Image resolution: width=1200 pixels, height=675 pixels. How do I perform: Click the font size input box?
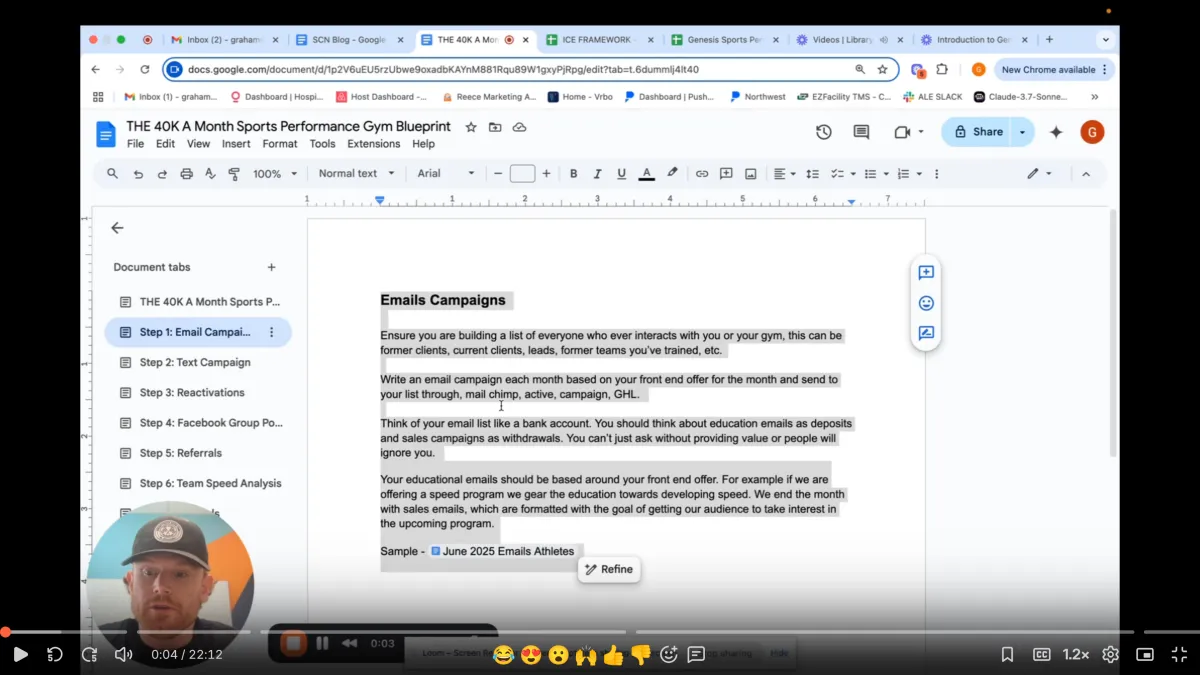click(522, 174)
